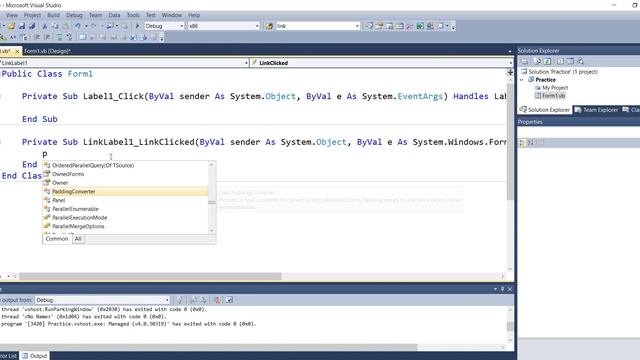Open the Debug menu

coord(74,15)
